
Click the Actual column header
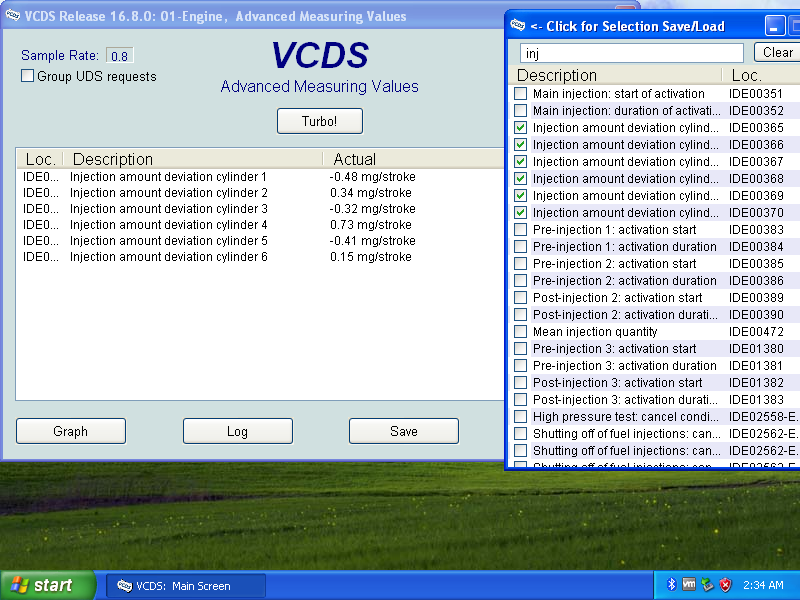click(x=413, y=159)
